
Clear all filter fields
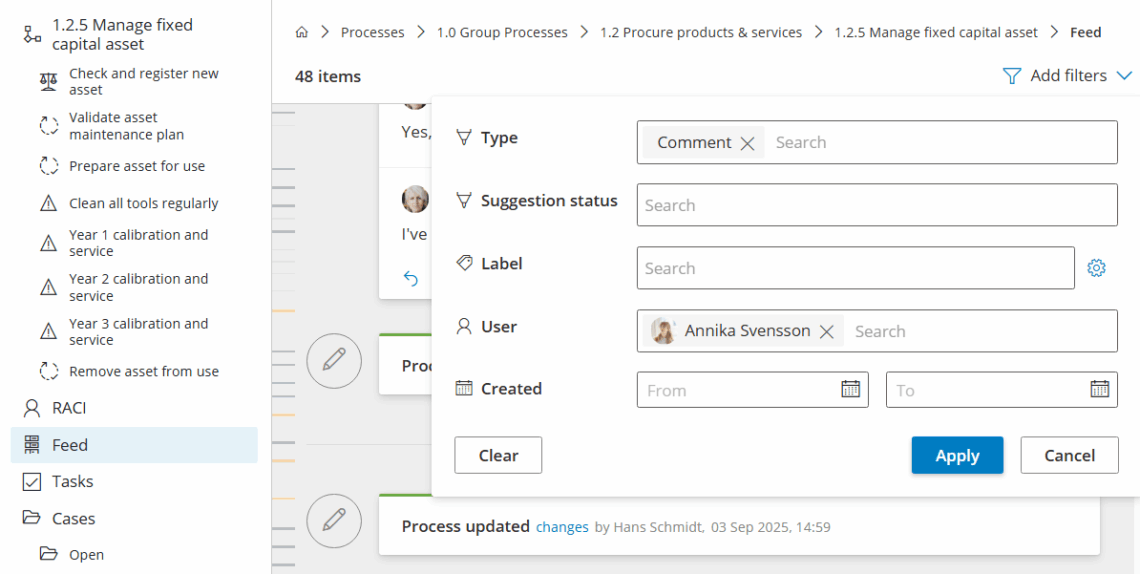498,456
